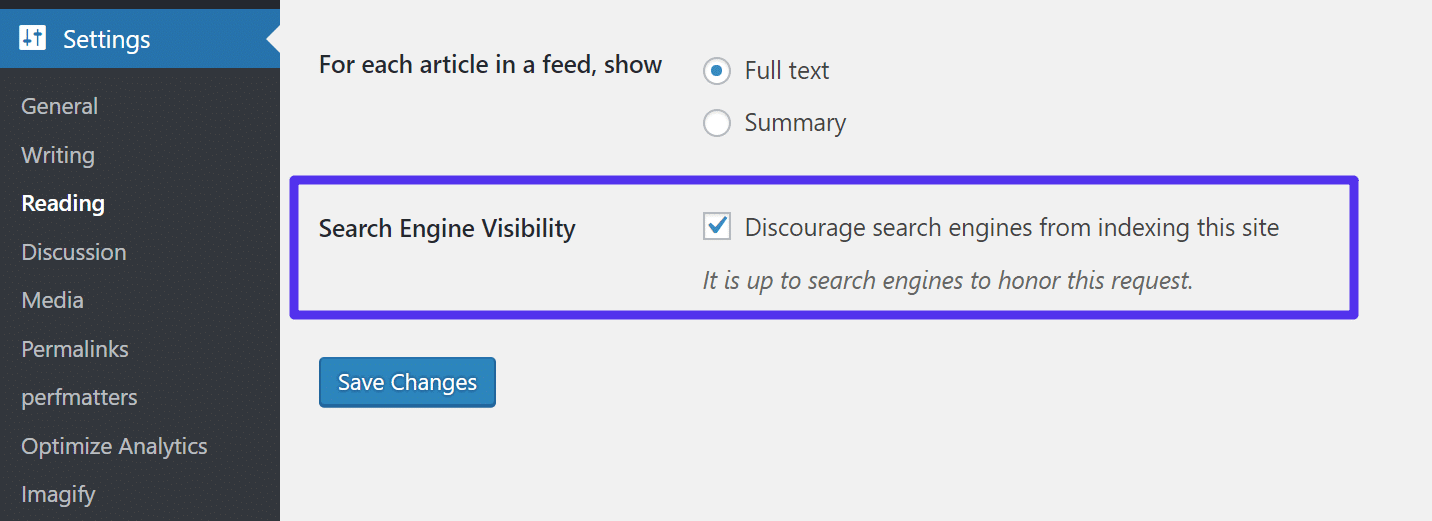The image size is (1432, 521).
Task: Open perfmatters plugin settings
Action: point(79,397)
